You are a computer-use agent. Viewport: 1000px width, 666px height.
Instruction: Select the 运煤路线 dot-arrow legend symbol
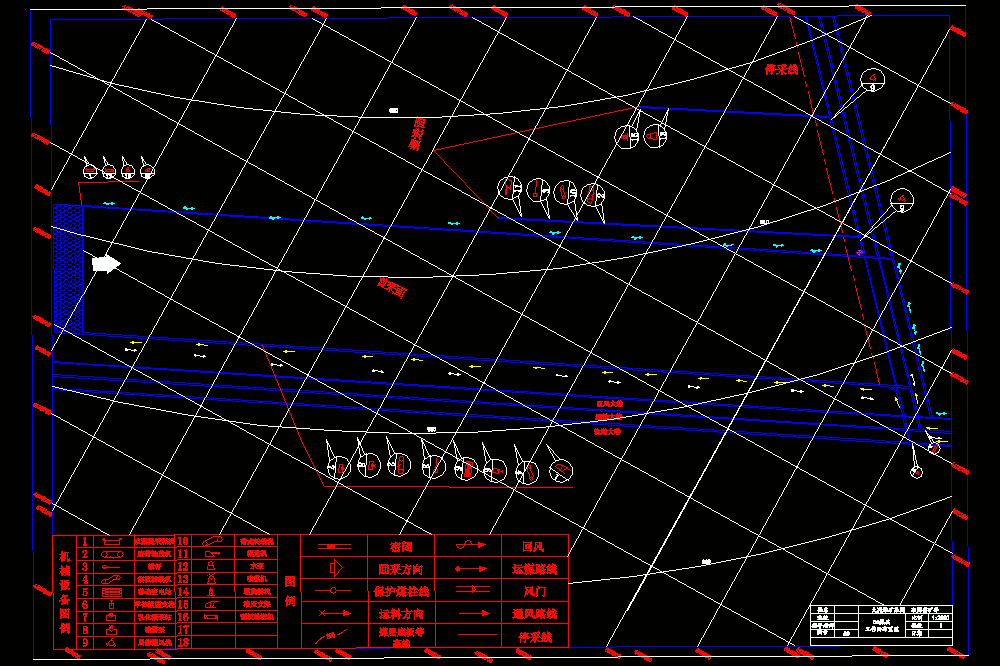471,568
